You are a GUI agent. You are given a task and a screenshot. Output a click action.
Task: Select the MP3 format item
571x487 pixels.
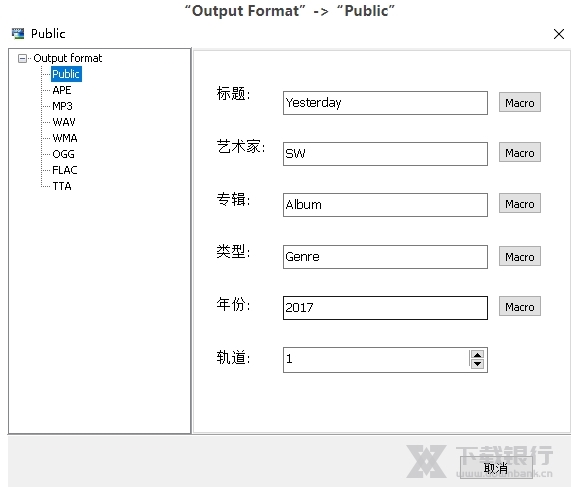62,106
